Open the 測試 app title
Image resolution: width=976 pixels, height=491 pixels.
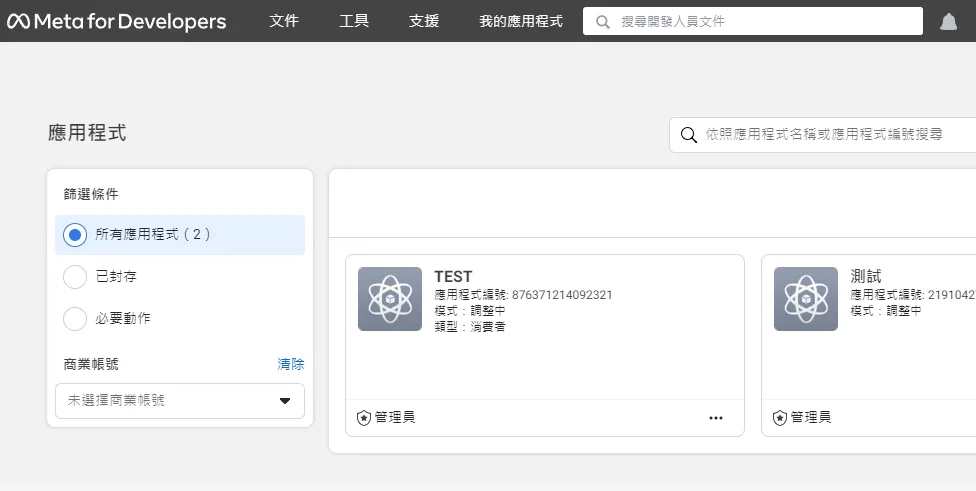point(866,276)
